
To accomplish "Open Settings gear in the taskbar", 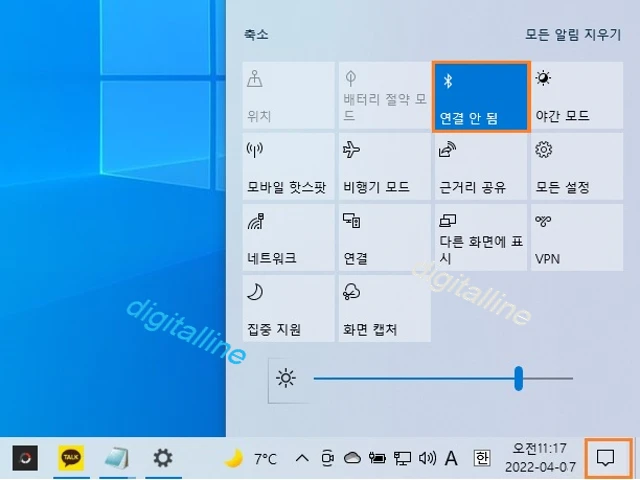I will [x=163, y=458].
